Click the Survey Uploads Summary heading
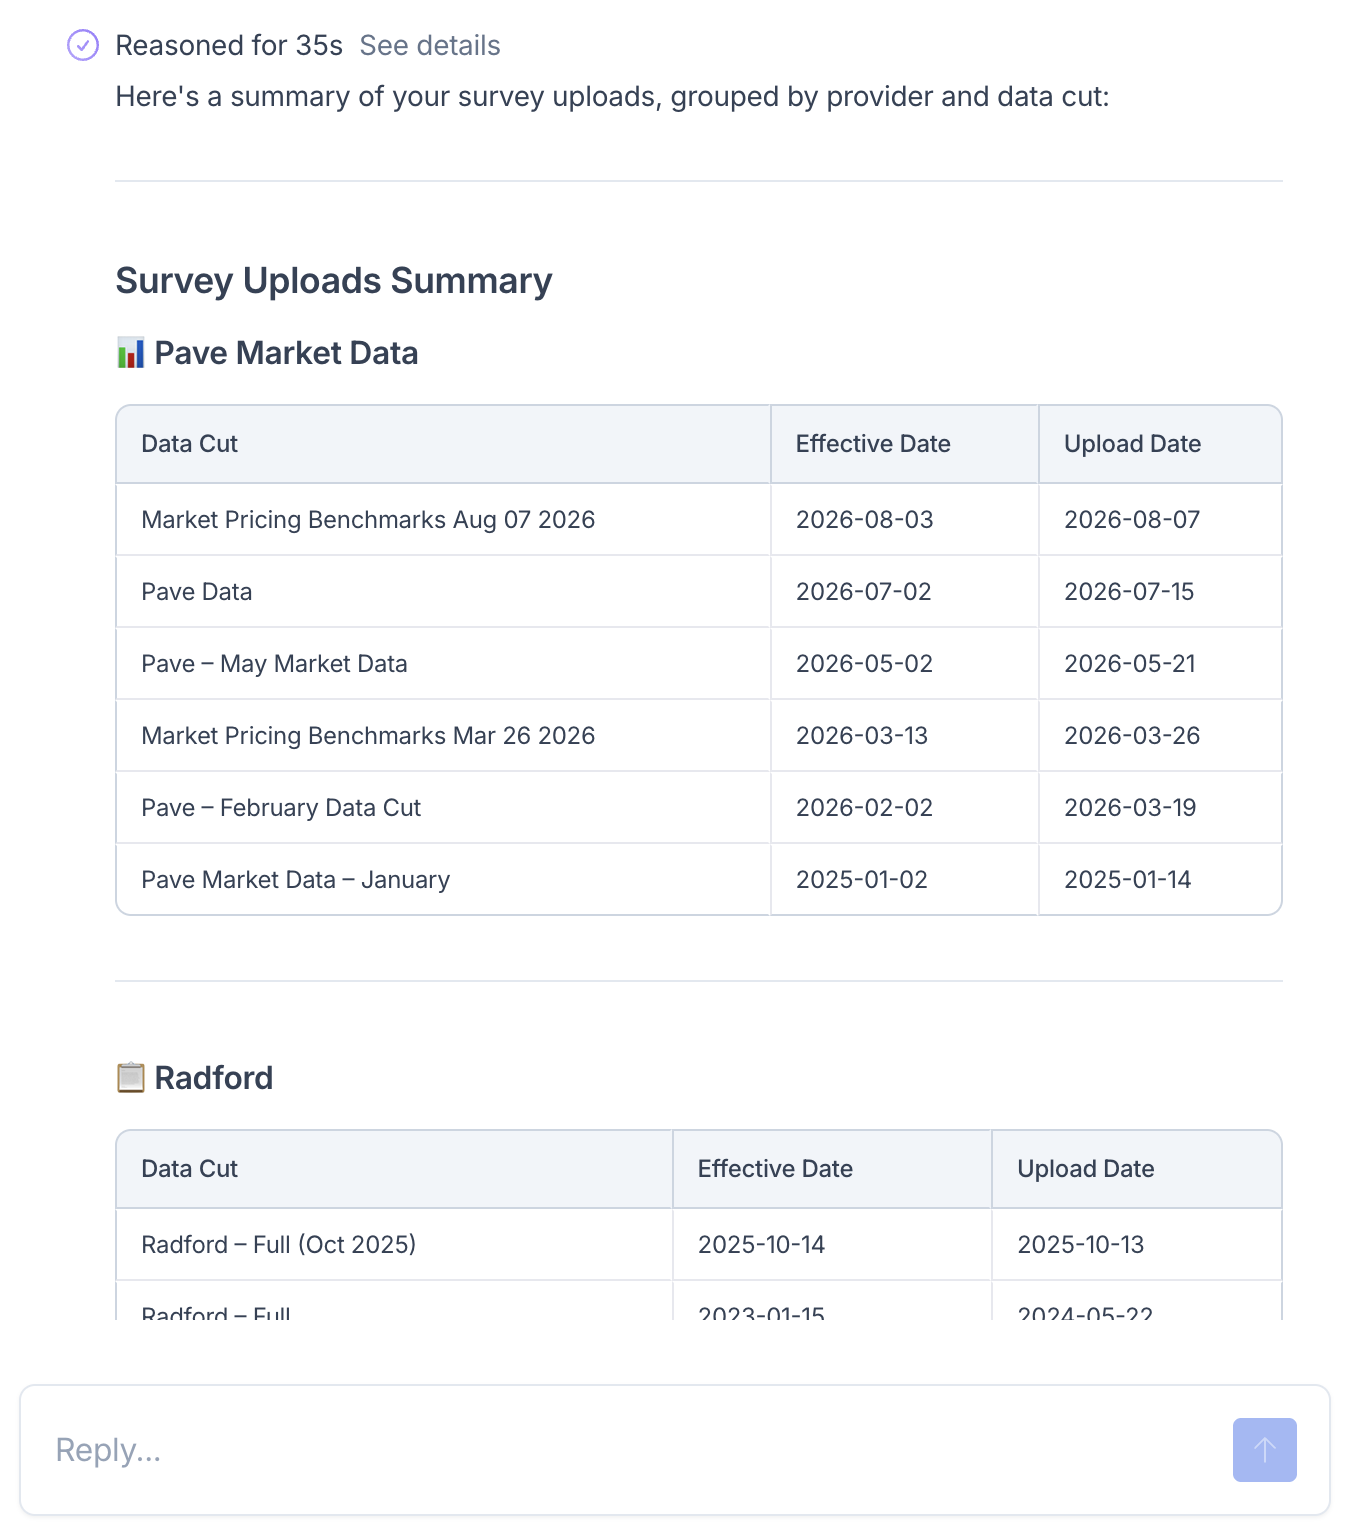The width and height of the screenshot is (1358, 1530). 334,281
